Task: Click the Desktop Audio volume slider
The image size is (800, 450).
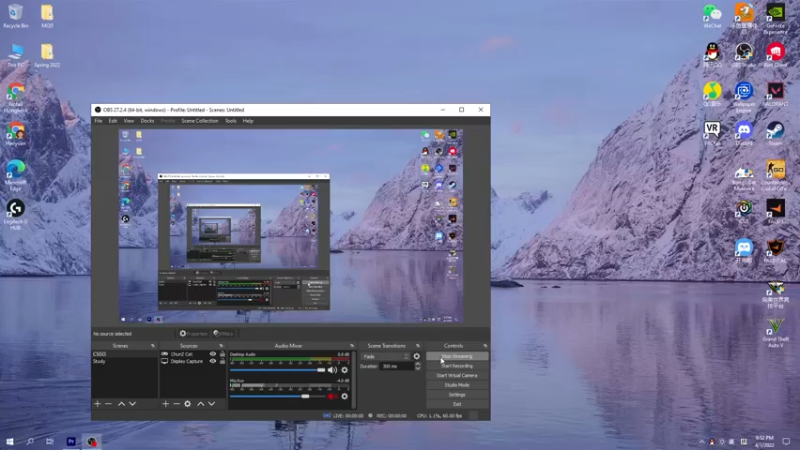Action: pos(278,370)
